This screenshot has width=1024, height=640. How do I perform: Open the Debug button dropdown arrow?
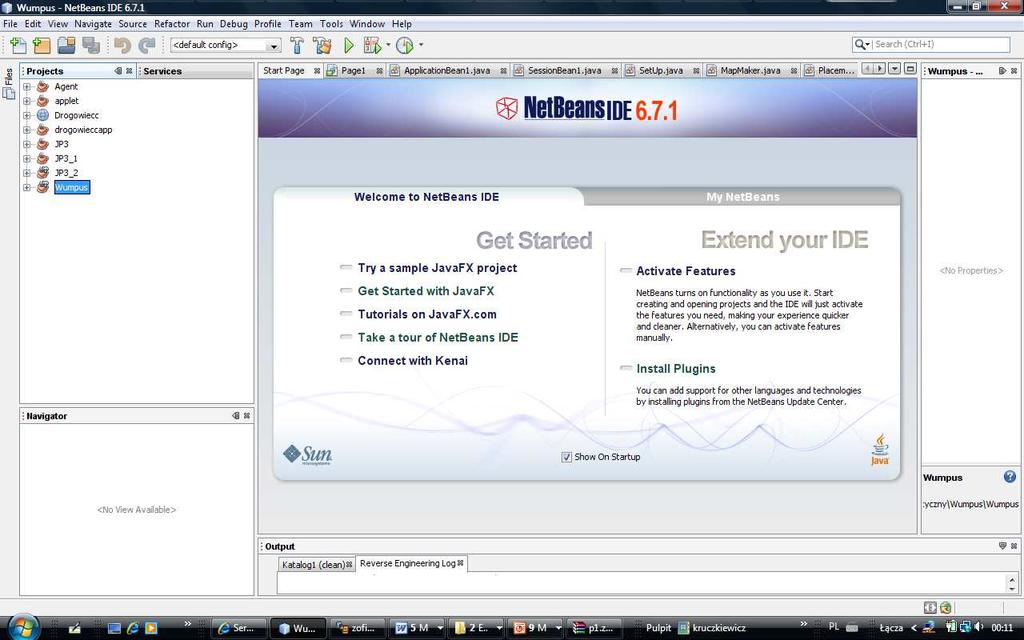(388, 45)
